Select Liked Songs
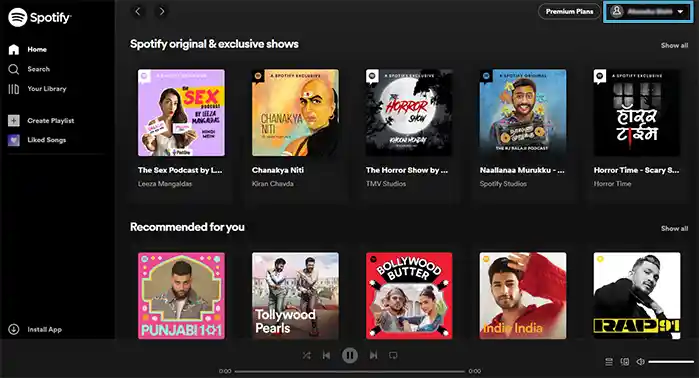The width and height of the screenshot is (699, 378). pos(47,140)
